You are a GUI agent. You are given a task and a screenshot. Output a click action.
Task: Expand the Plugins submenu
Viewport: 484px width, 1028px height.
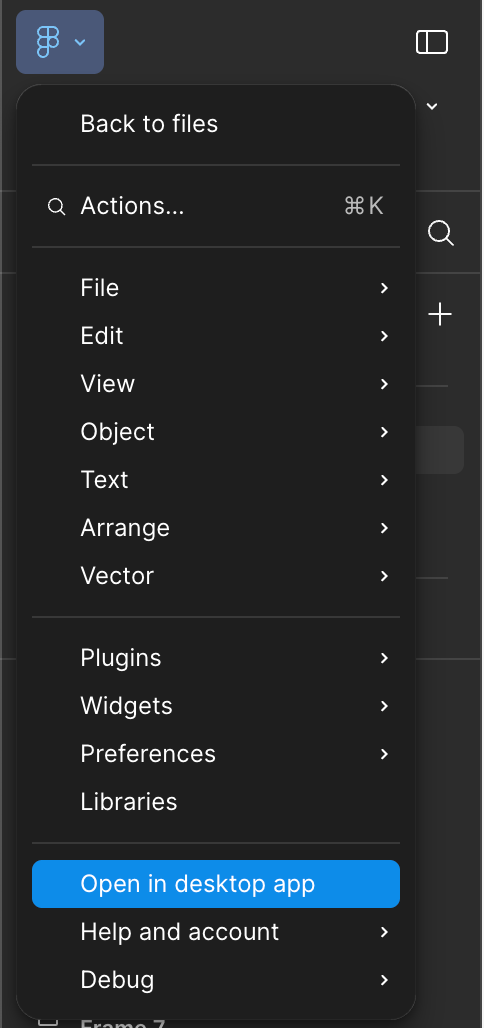(x=216, y=658)
